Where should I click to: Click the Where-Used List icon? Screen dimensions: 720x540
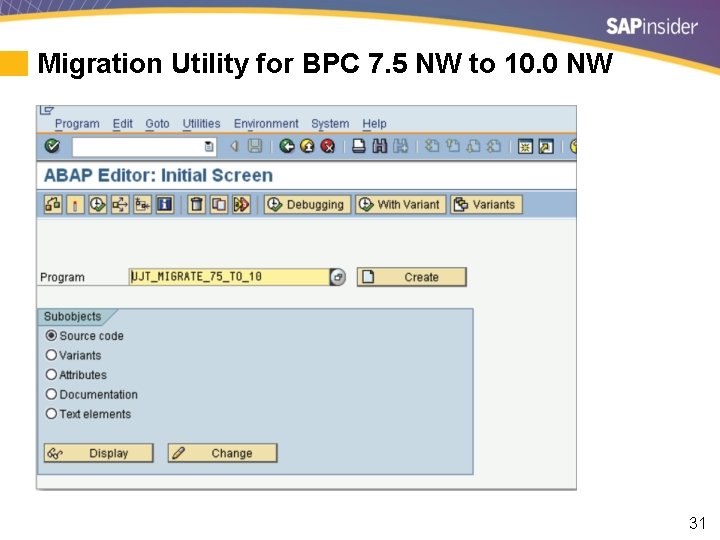[x=120, y=204]
